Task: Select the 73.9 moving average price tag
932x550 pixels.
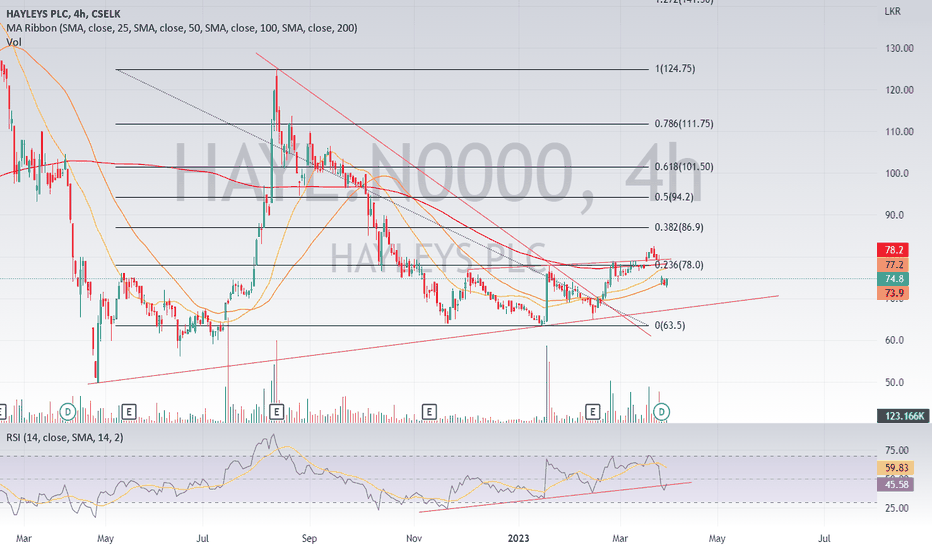Action: point(893,293)
